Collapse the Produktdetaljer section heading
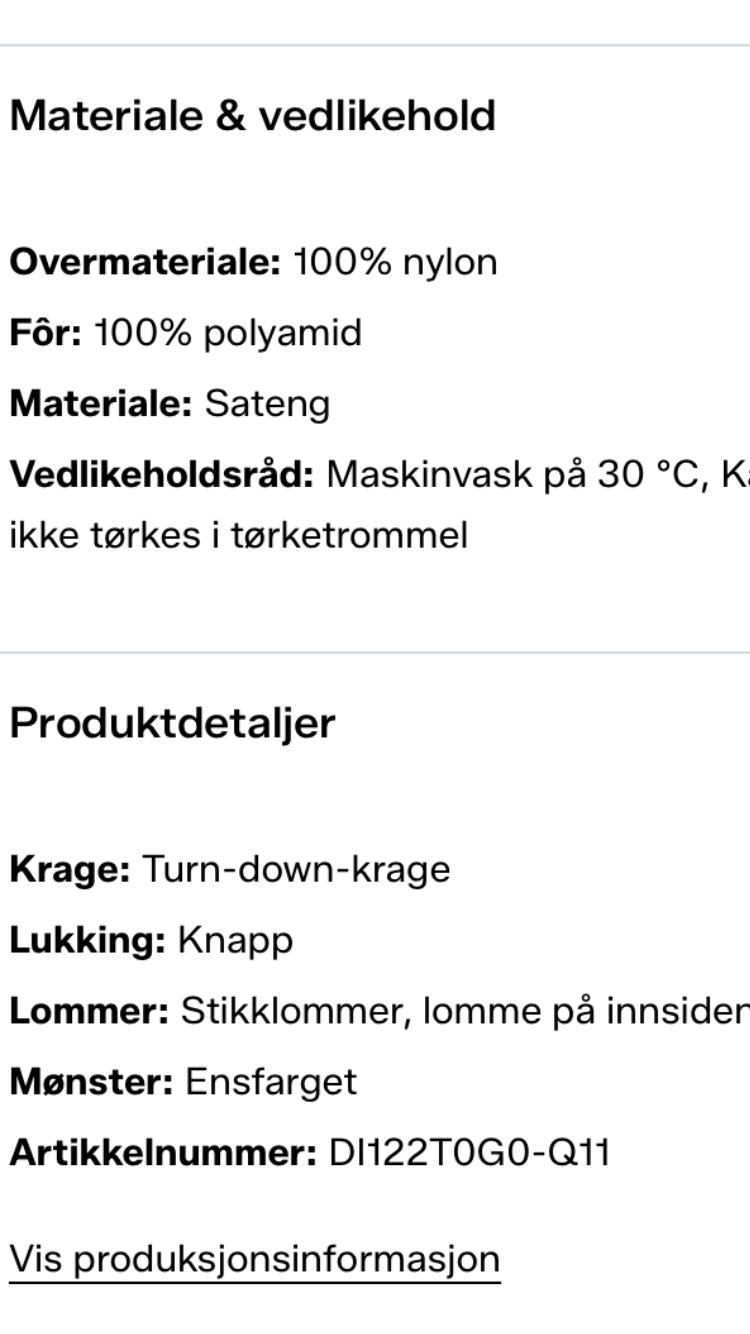This screenshot has height=1334, width=750. [172, 722]
